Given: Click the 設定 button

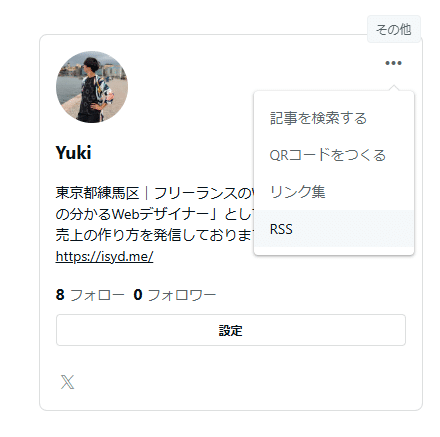Looking at the screenshot, I should [231, 330].
